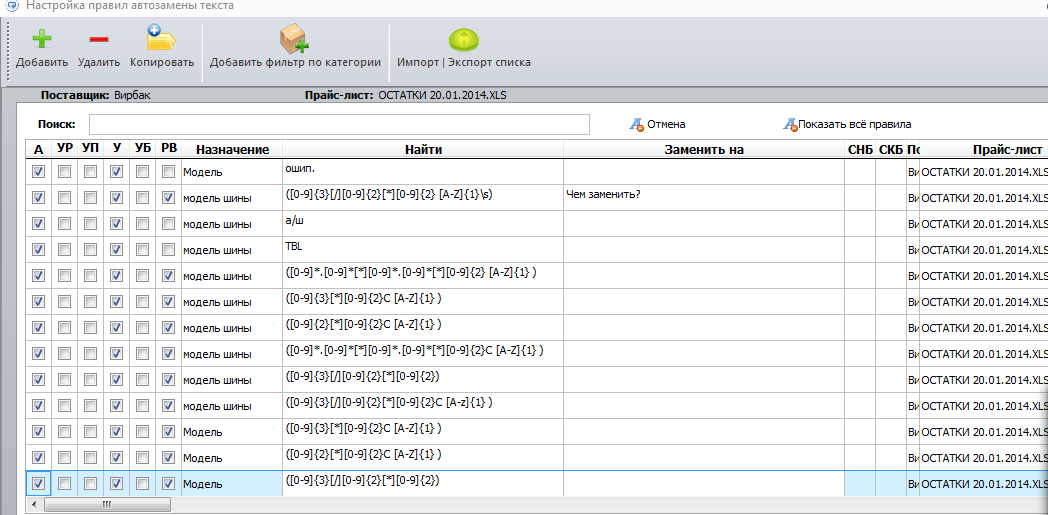Toggle УБ checkbox in а/ш row
1048x515 pixels.
coord(142,224)
